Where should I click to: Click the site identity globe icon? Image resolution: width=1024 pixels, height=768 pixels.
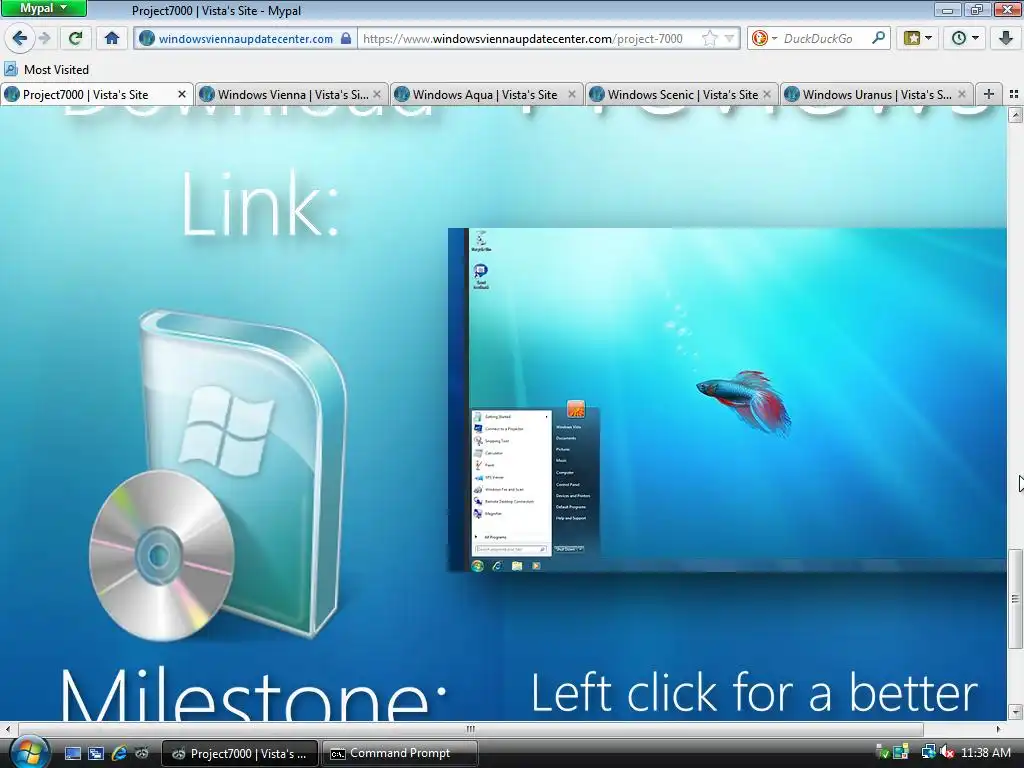coord(147,39)
